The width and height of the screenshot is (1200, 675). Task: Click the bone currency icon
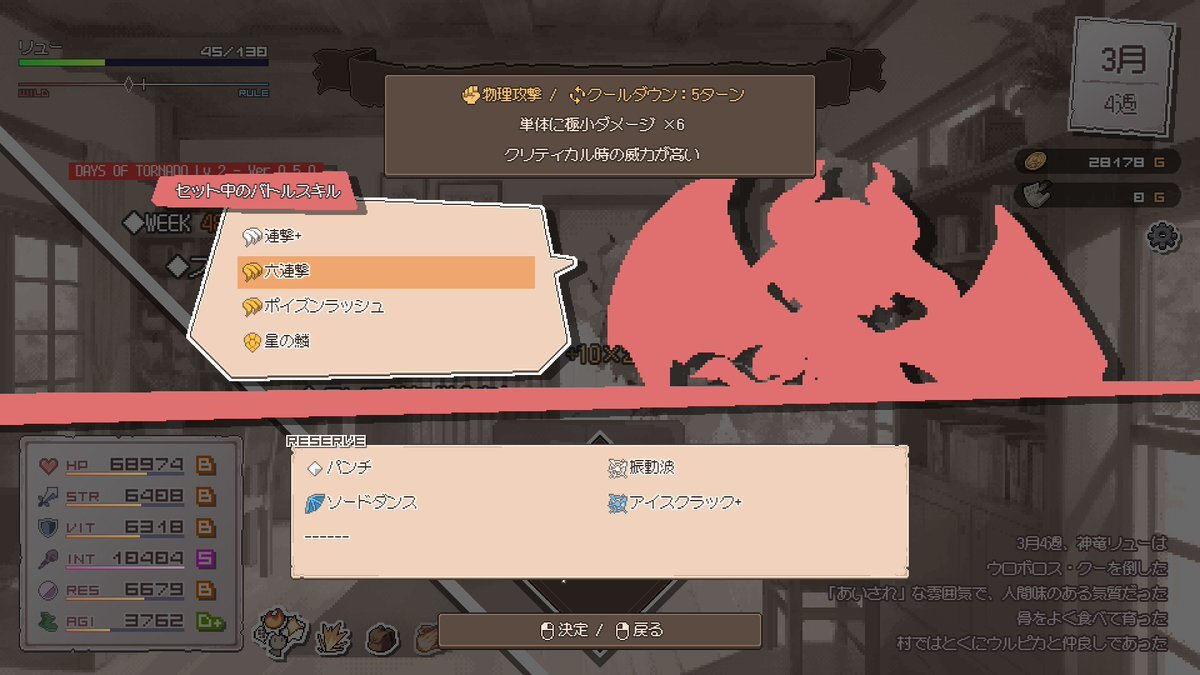[x=1037, y=196]
